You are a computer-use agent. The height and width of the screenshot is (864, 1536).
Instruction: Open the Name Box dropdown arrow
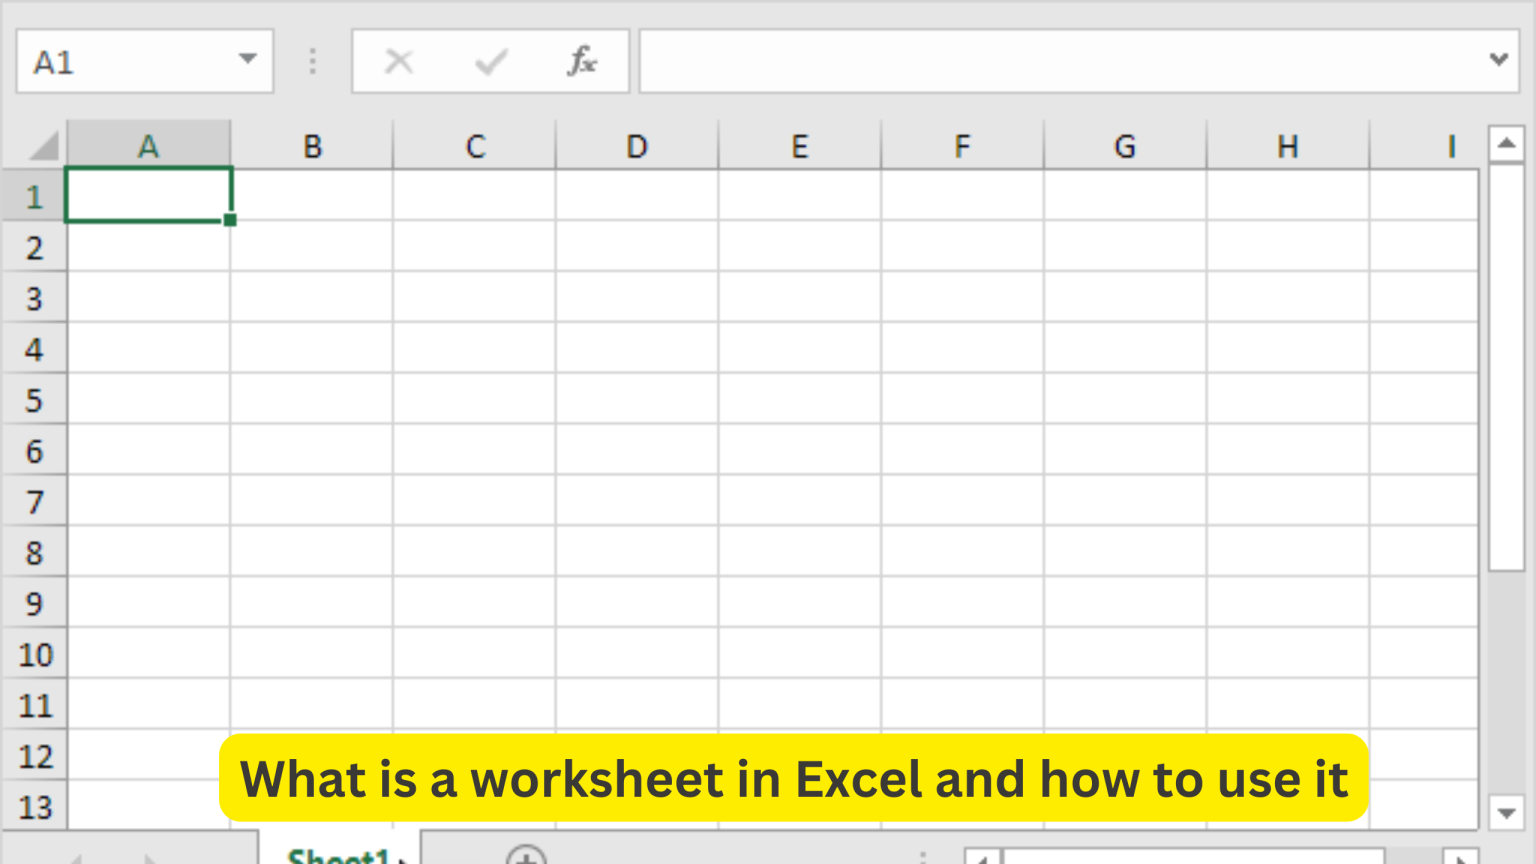point(247,61)
